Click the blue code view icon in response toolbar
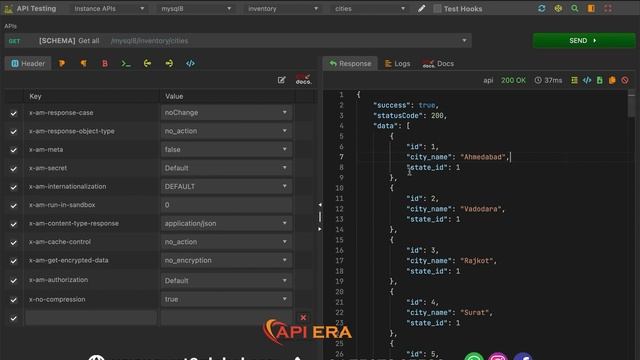 (587, 80)
